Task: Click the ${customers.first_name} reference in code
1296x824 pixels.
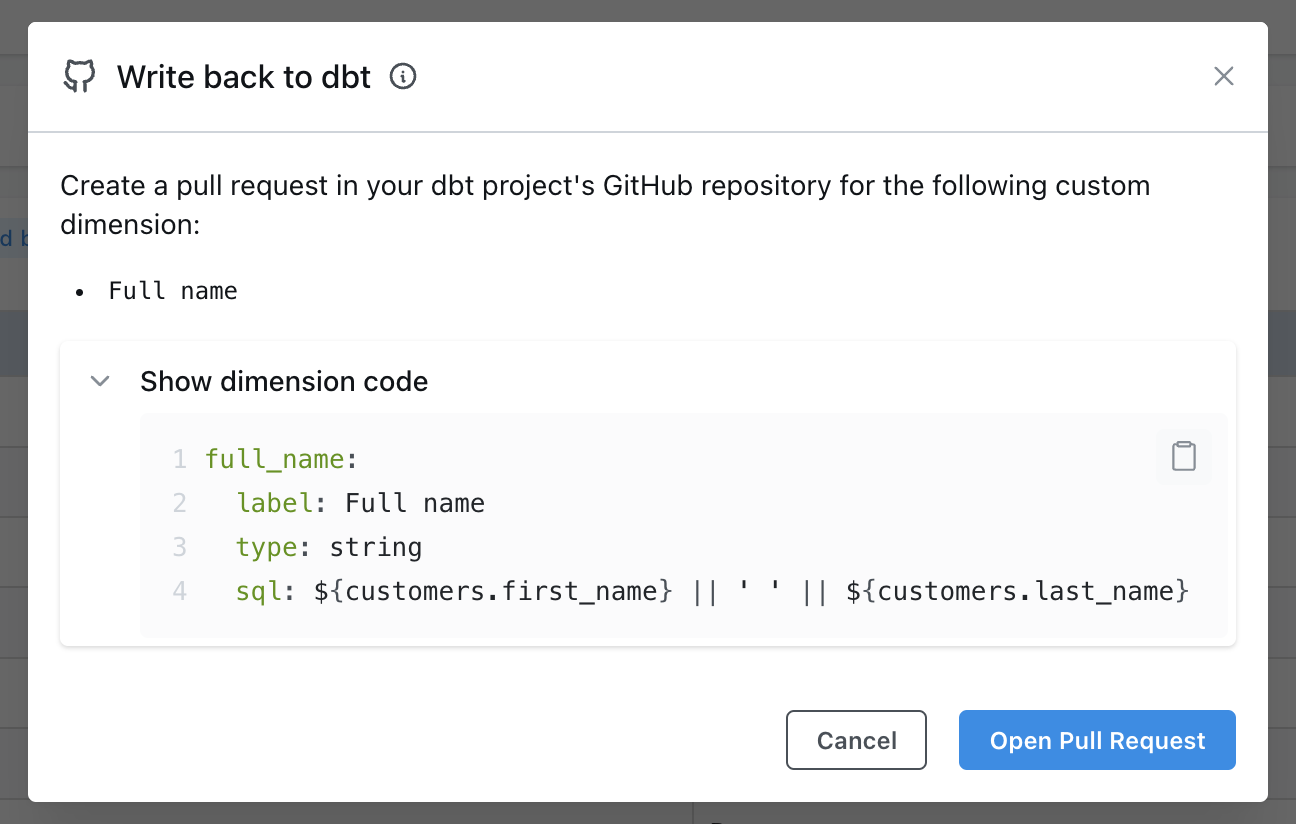Action: tap(493, 591)
